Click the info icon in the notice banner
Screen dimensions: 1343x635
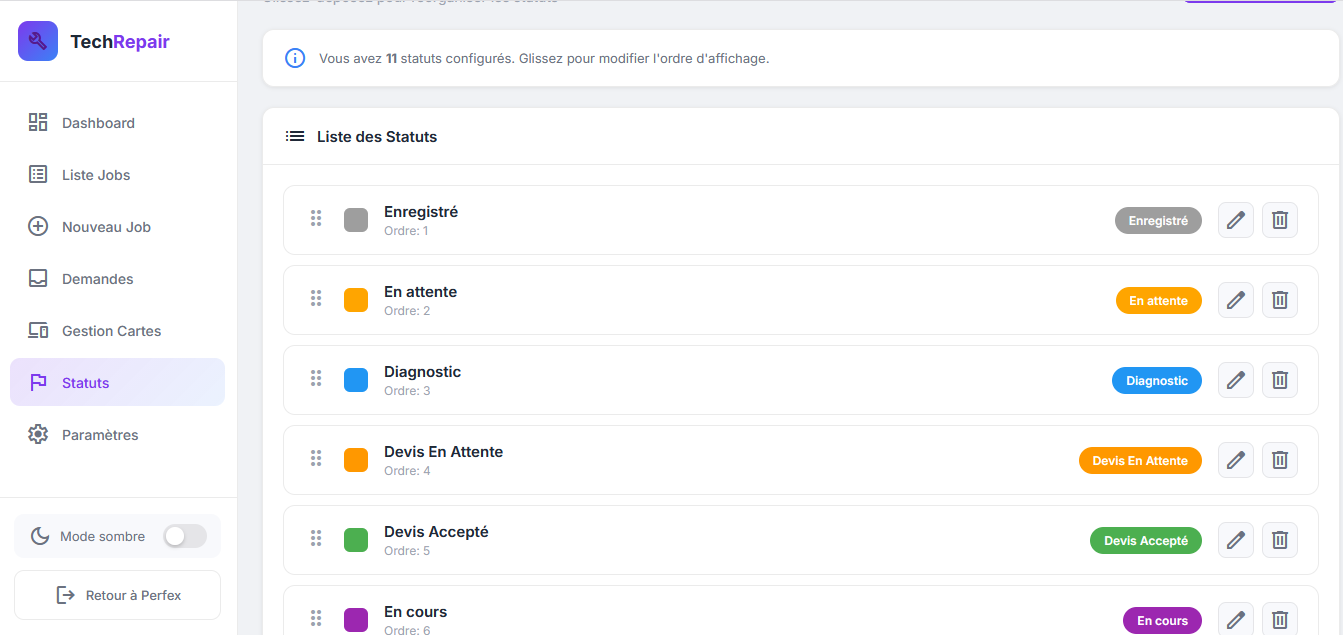pyautogui.click(x=294, y=58)
